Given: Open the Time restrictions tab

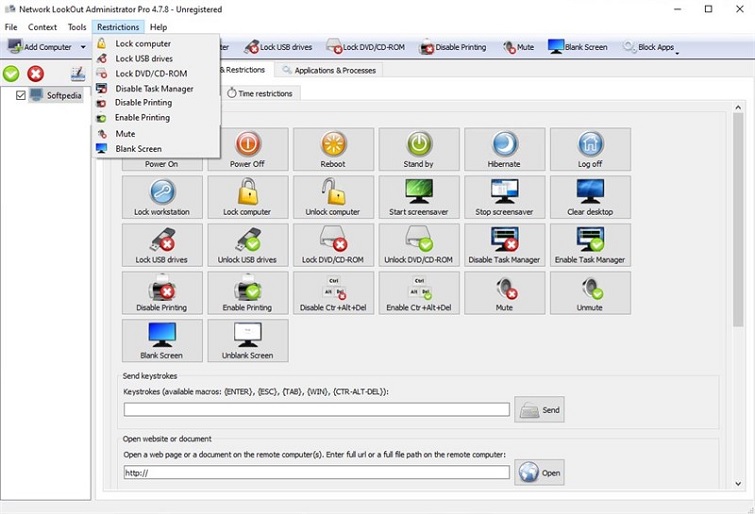Looking at the screenshot, I should pos(260,93).
